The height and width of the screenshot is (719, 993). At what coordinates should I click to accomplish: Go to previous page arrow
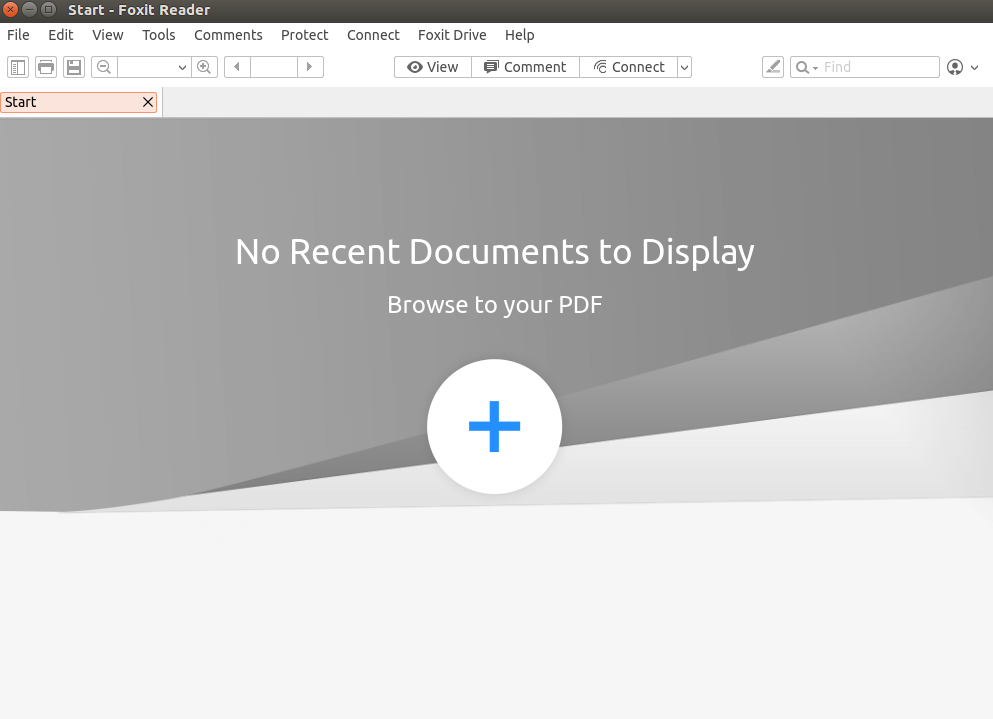[237, 67]
